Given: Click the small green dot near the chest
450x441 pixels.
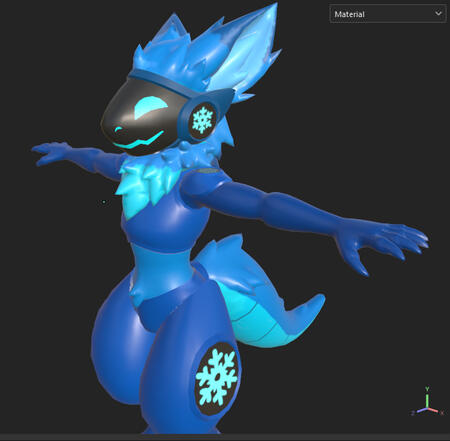Looking at the screenshot, I should point(104,202).
